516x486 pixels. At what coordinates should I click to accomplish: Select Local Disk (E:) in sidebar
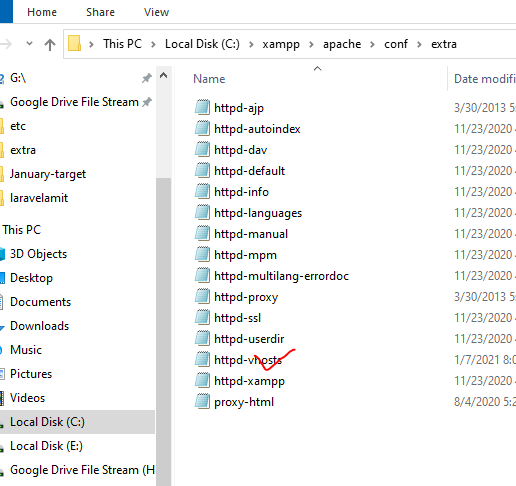click(46, 446)
